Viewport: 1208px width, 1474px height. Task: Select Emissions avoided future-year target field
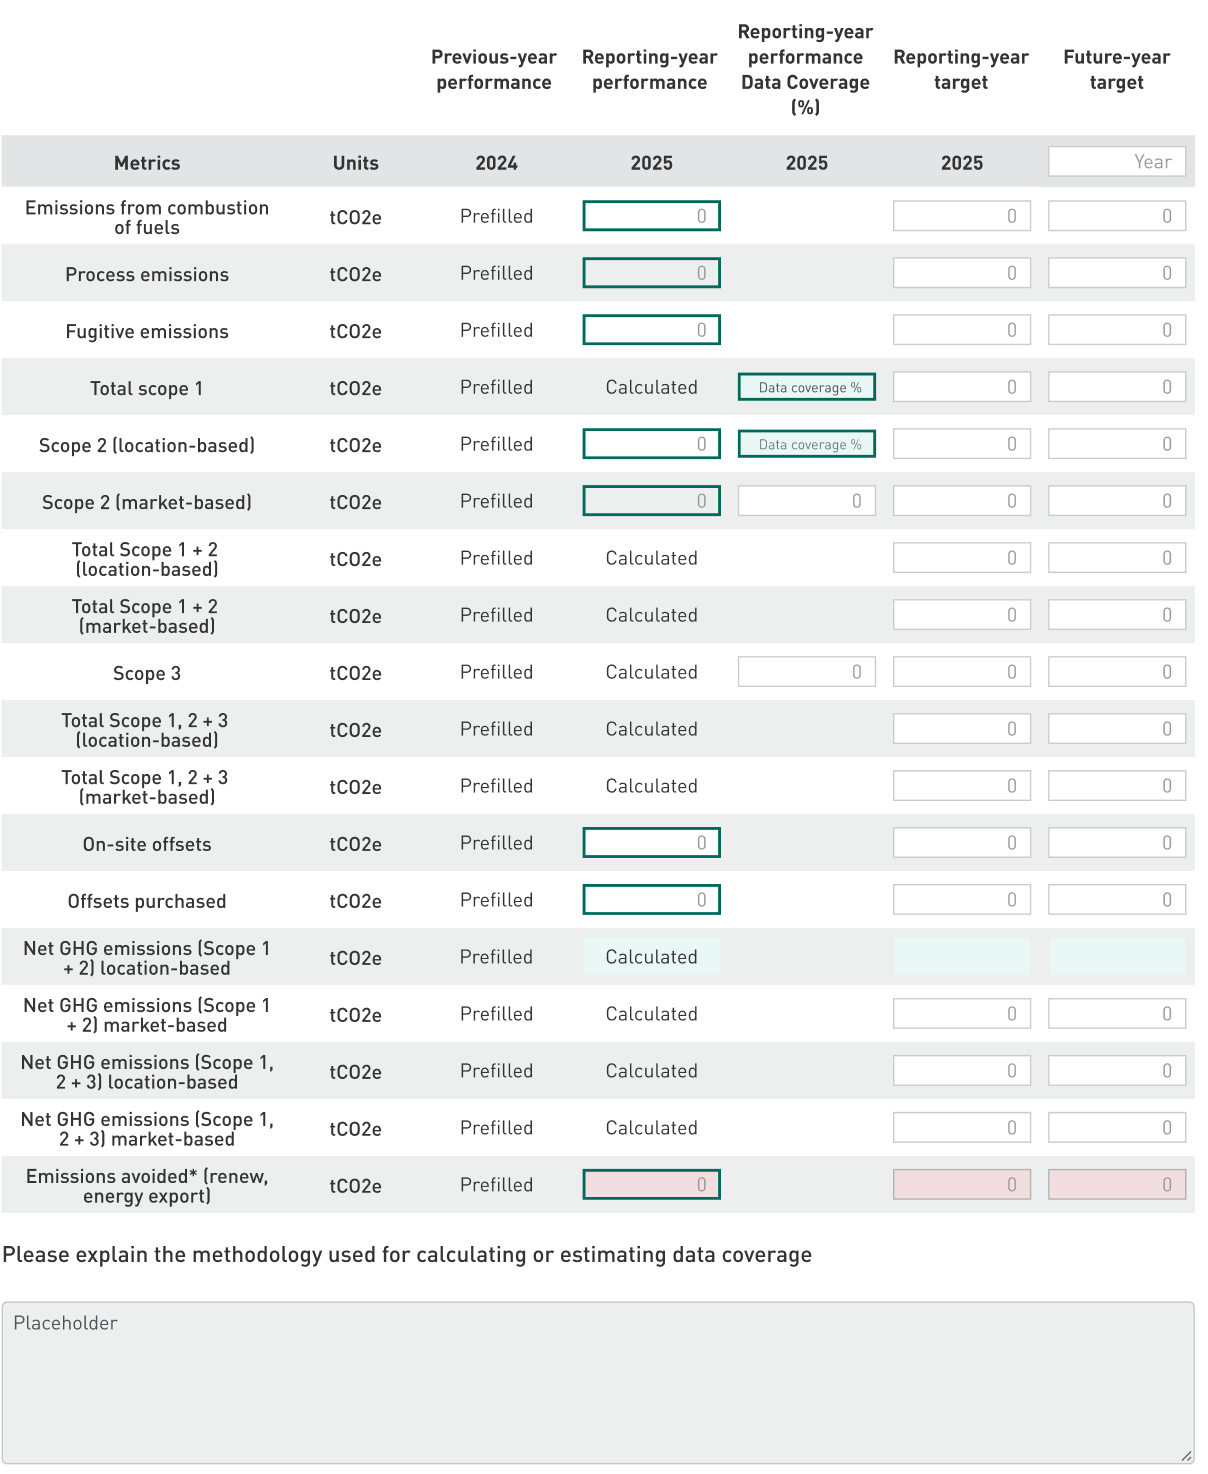[1116, 1185]
